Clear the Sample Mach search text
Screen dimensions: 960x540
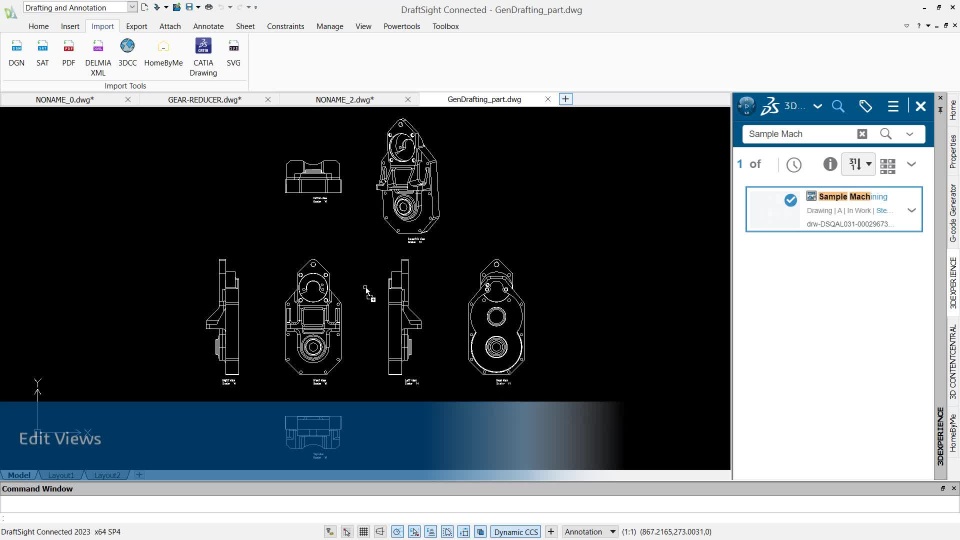(x=862, y=133)
